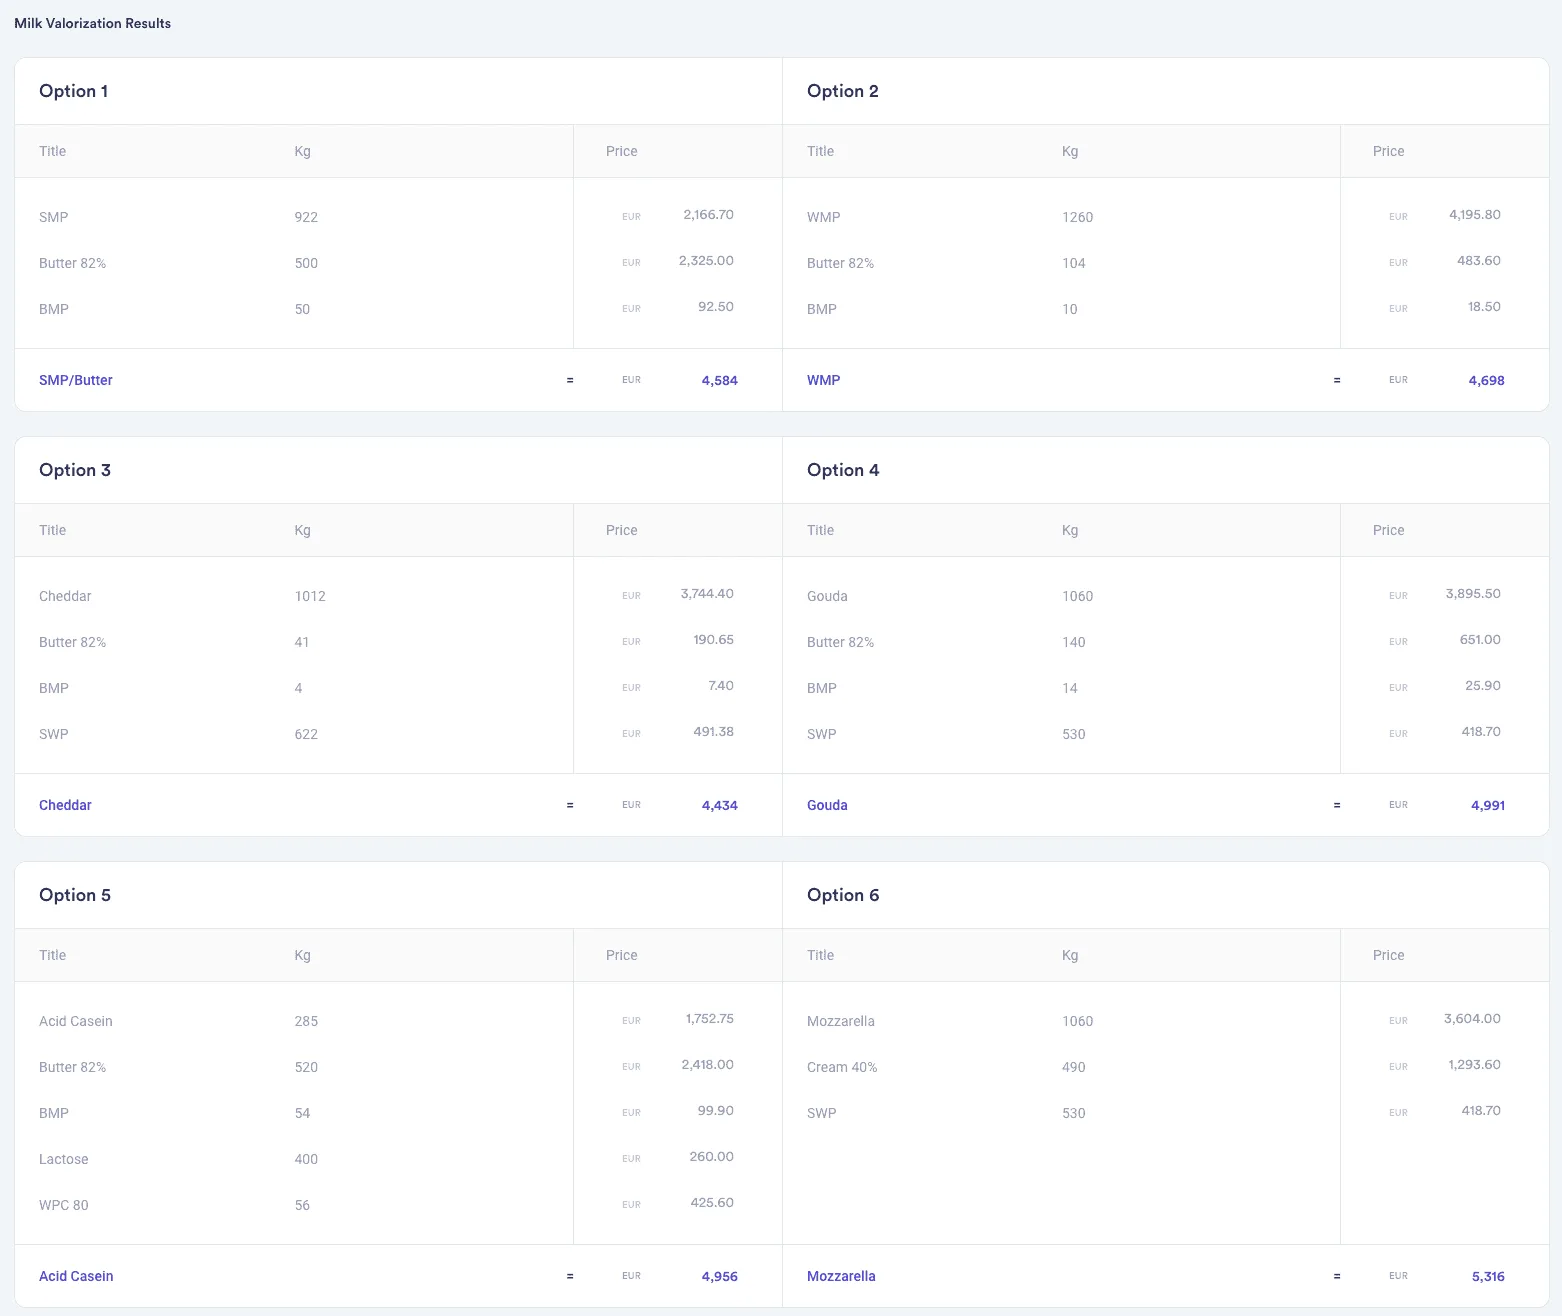Click the Cream 40% row title
The height and width of the screenshot is (1316, 1562).
click(842, 1067)
